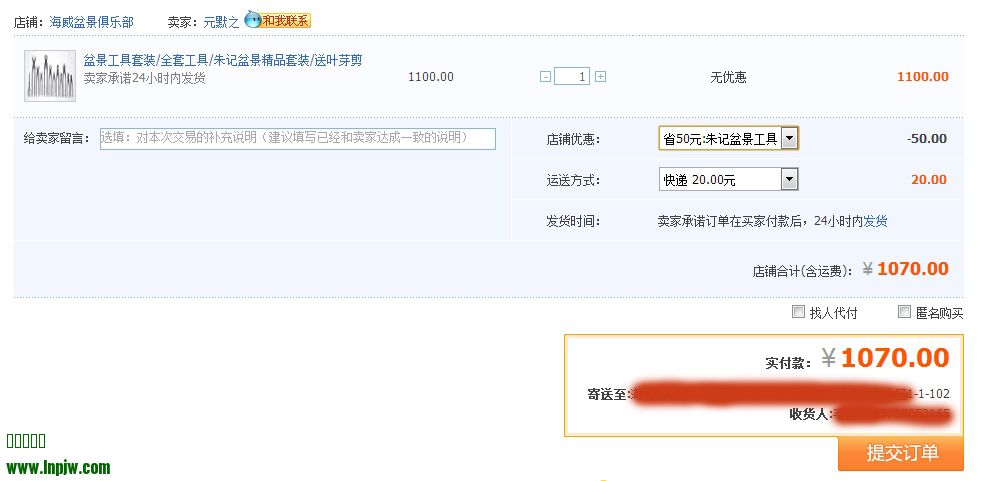Increase quantity with the plus icon
The width and height of the screenshot is (993, 481).
[x=600, y=77]
